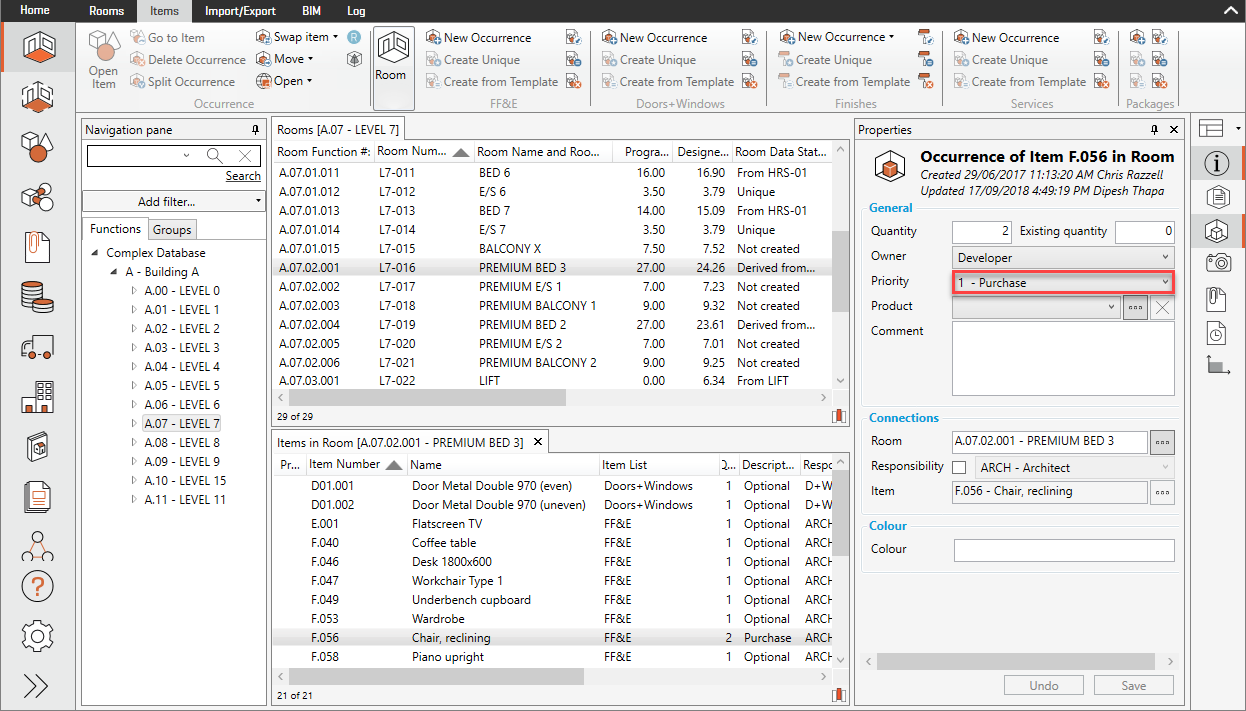Open the Priority dropdown
1246x711 pixels.
(x=1063, y=283)
